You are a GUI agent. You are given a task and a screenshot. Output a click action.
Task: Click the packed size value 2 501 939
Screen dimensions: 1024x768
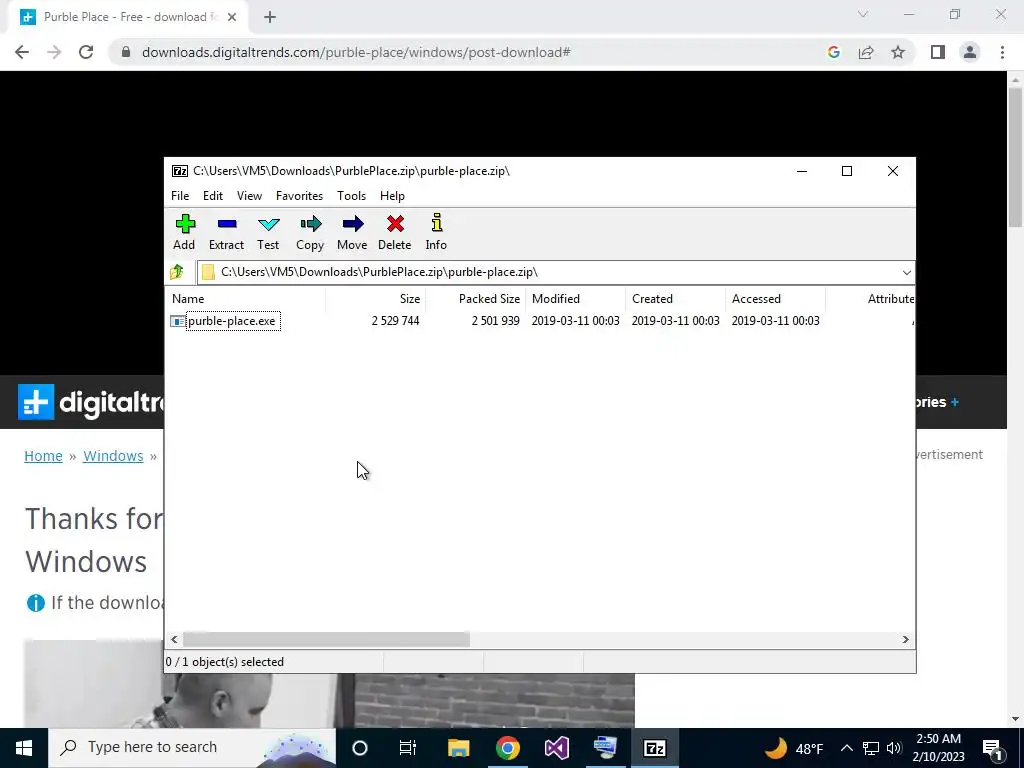[x=495, y=321]
